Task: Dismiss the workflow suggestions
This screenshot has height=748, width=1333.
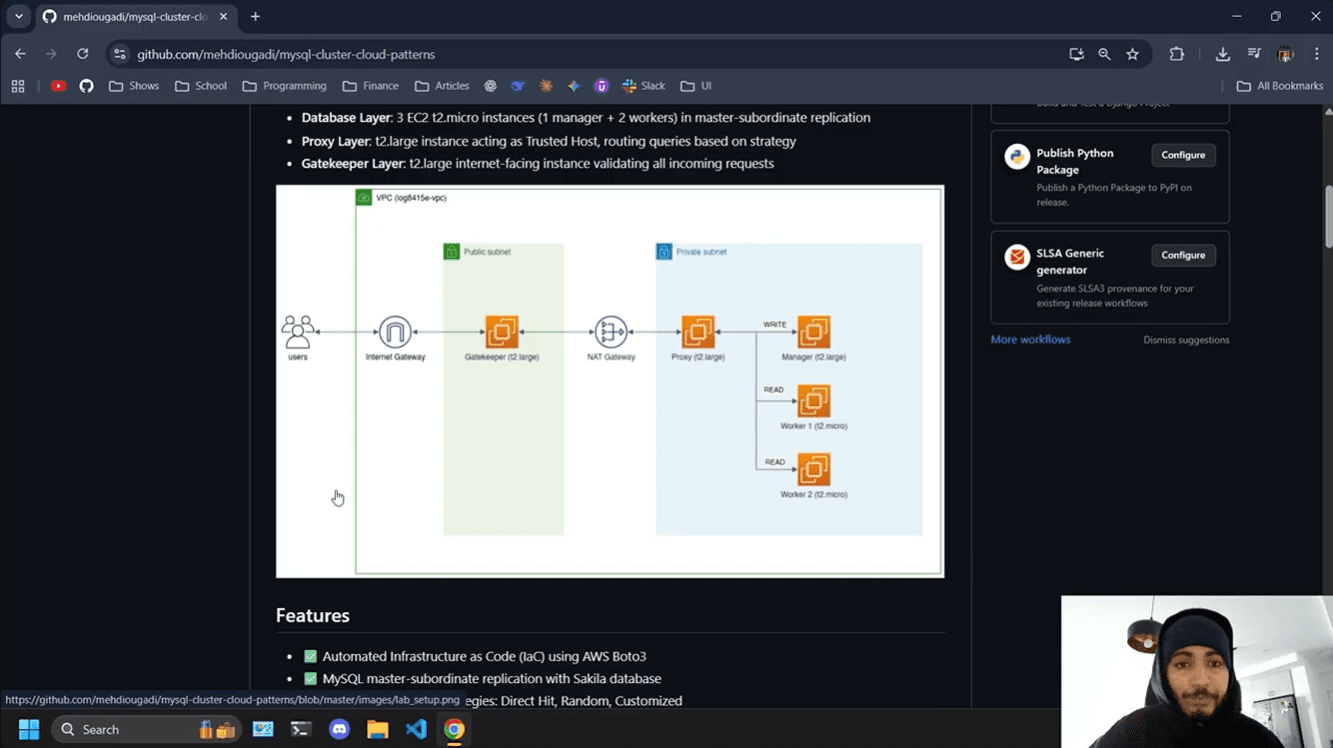Action: click(1186, 340)
